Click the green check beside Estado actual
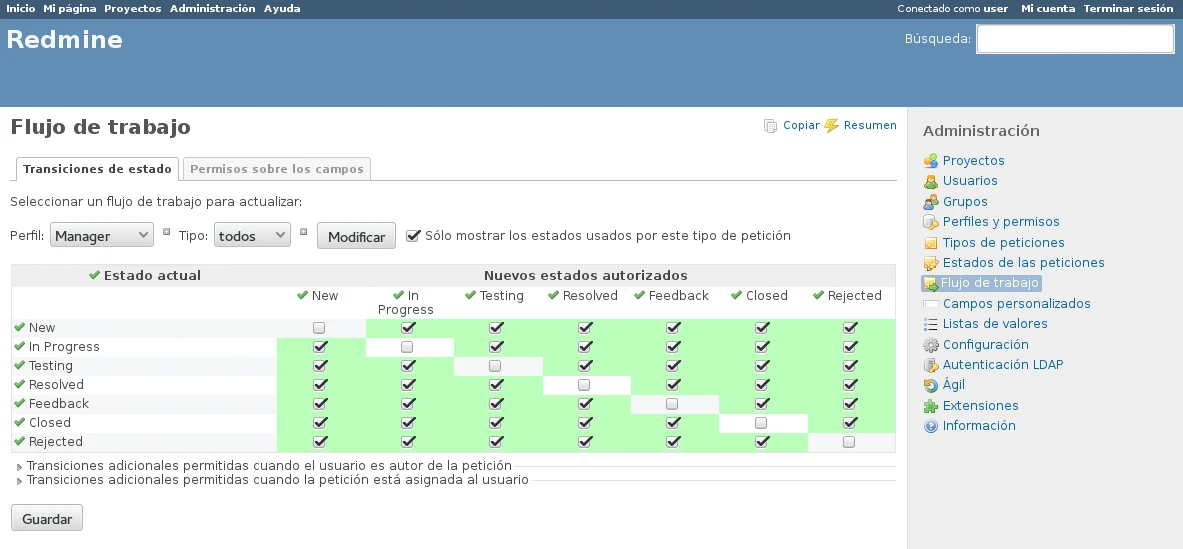The height and width of the screenshot is (549, 1183). coord(94,275)
